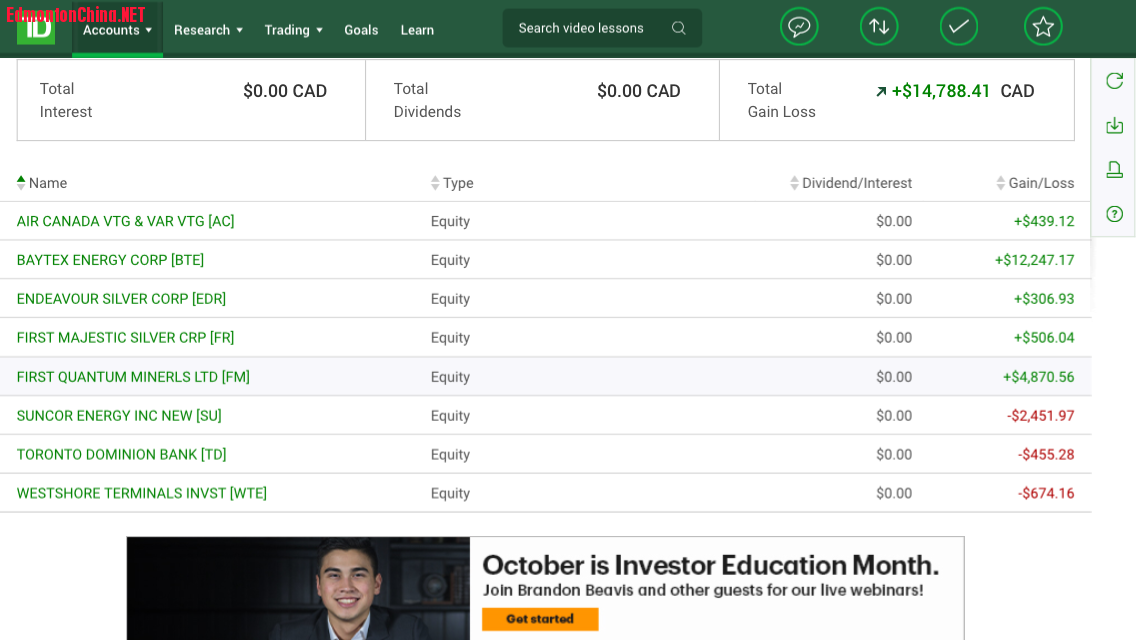Open FIRST QUANTUM MINERLS LTD [FM]

click(x=133, y=377)
